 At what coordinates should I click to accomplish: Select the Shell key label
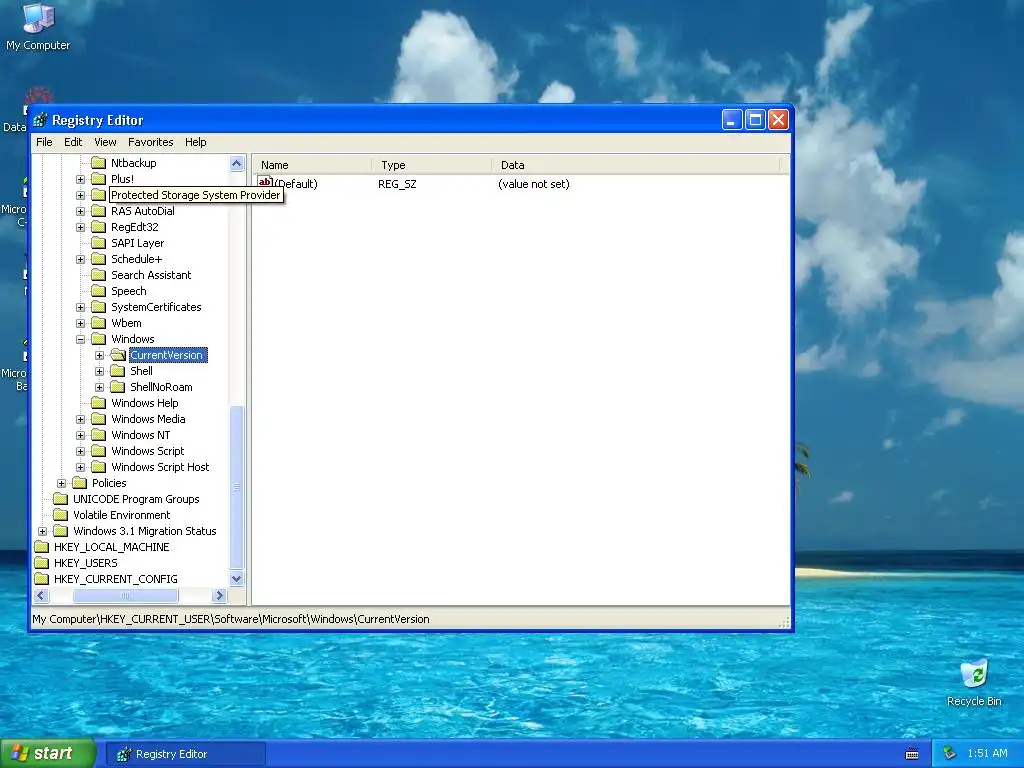pos(141,371)
